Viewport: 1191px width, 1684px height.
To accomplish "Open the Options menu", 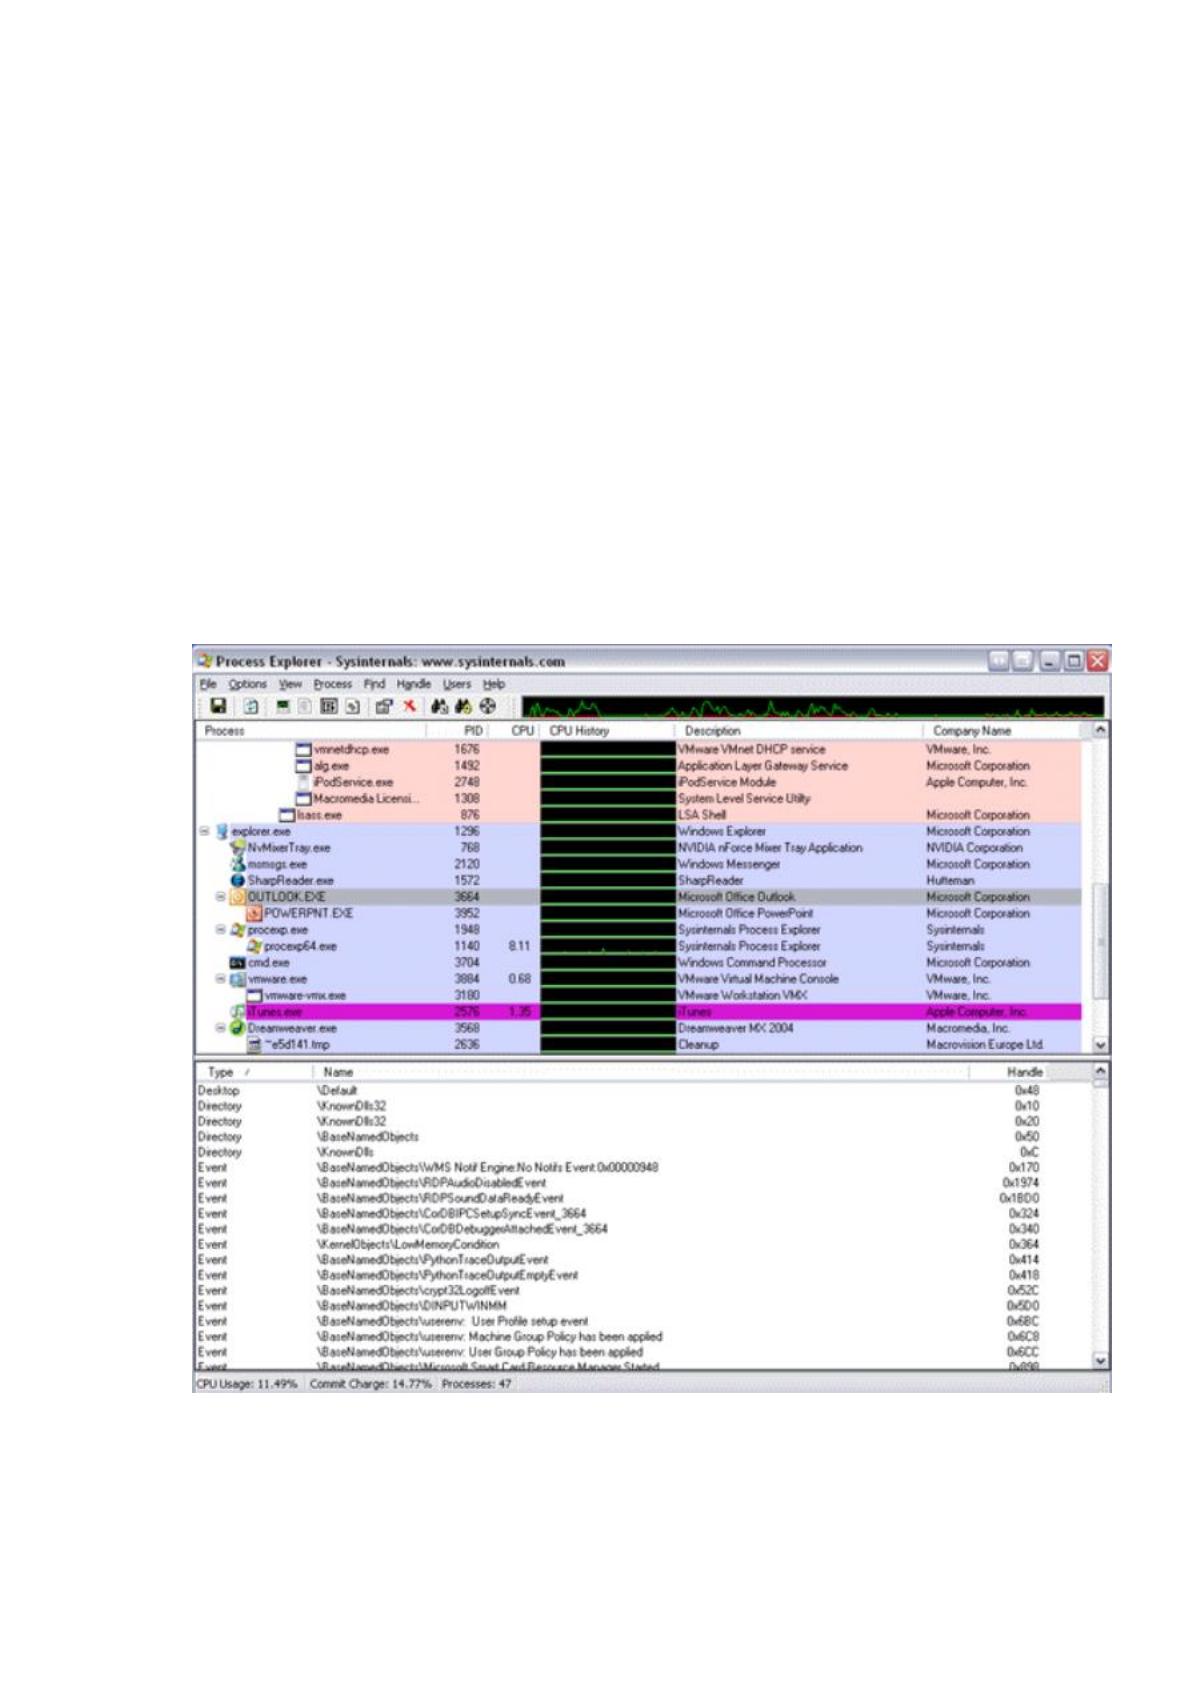I will (x=247, y=684).
